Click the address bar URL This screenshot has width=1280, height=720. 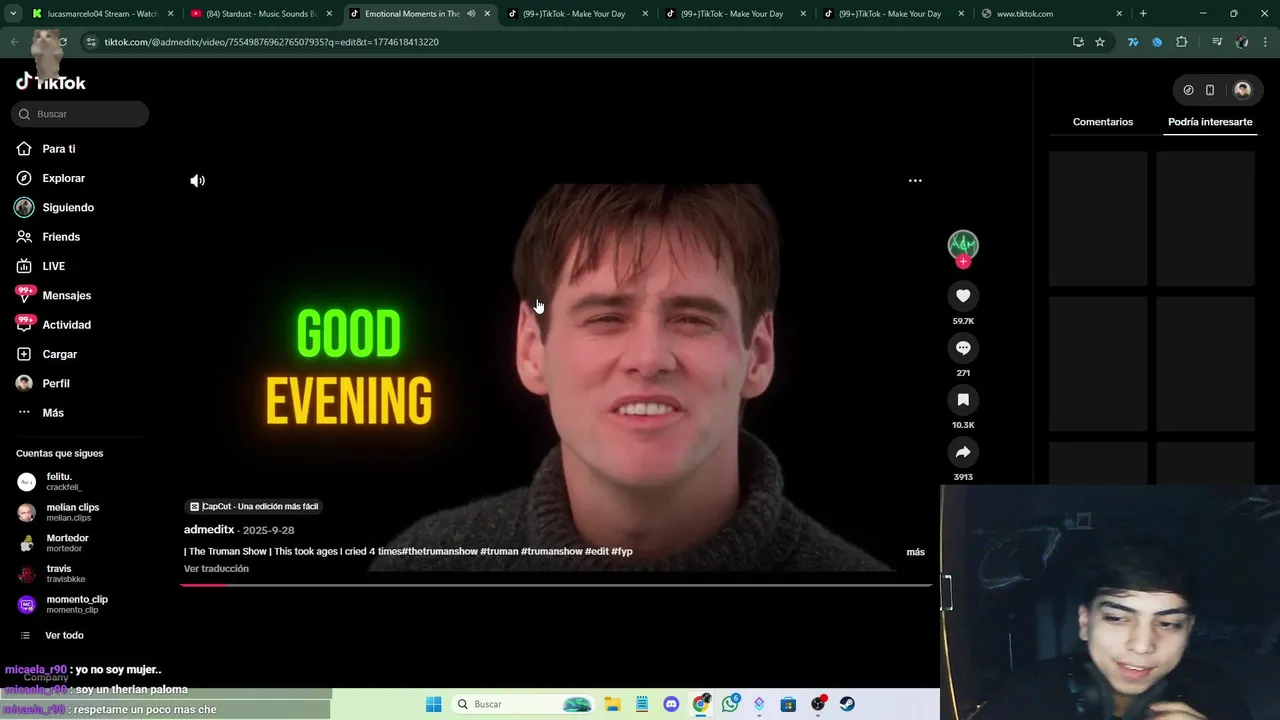pos(272,42)
